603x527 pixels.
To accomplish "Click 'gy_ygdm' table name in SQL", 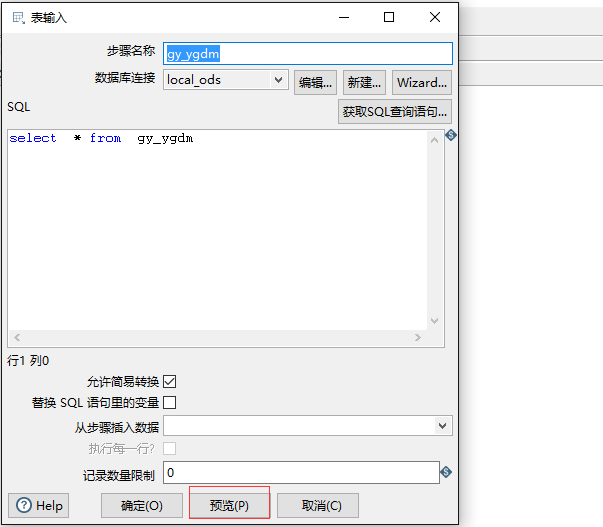I will (x=165, y=138).
